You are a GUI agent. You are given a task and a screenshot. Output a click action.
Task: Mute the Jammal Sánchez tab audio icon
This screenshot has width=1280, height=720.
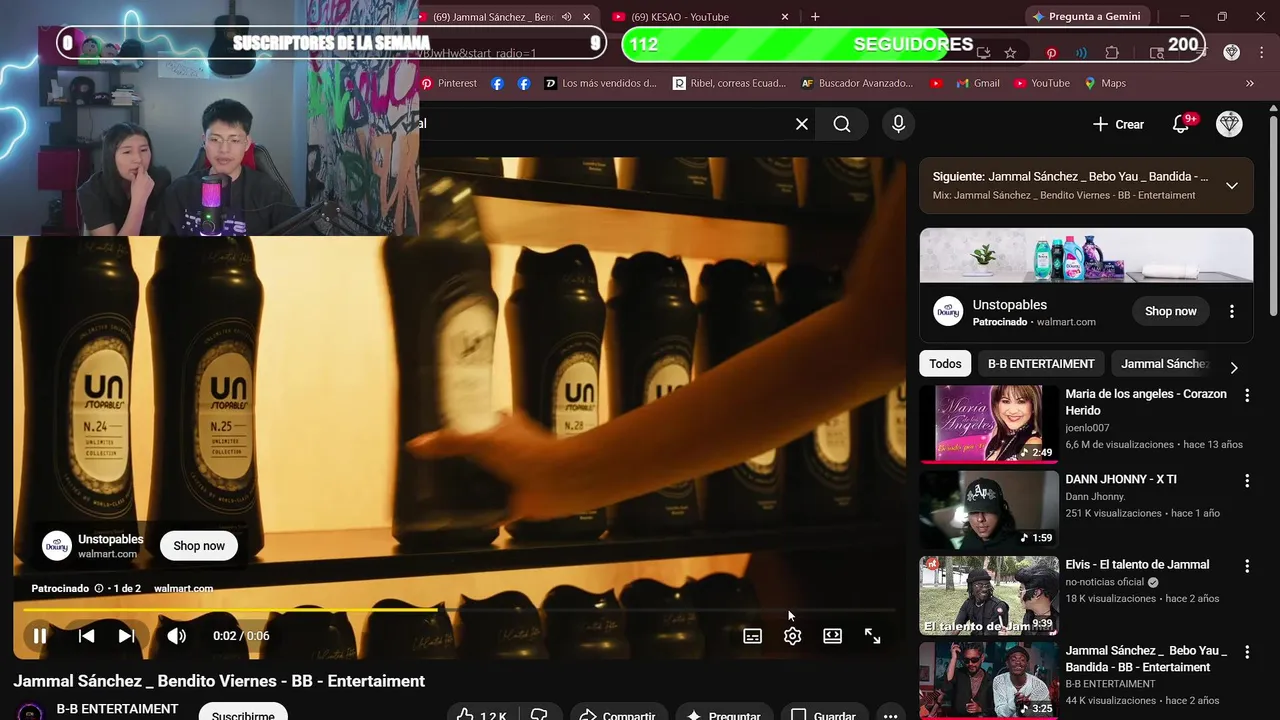coord(567,17)
